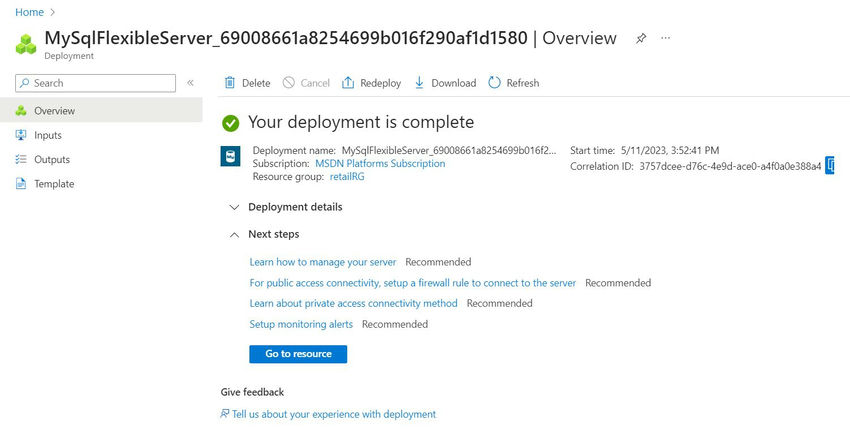Click the Cancel circle-slash icon
The width and height of the screenshot is (850, 429).
point(289,82)
